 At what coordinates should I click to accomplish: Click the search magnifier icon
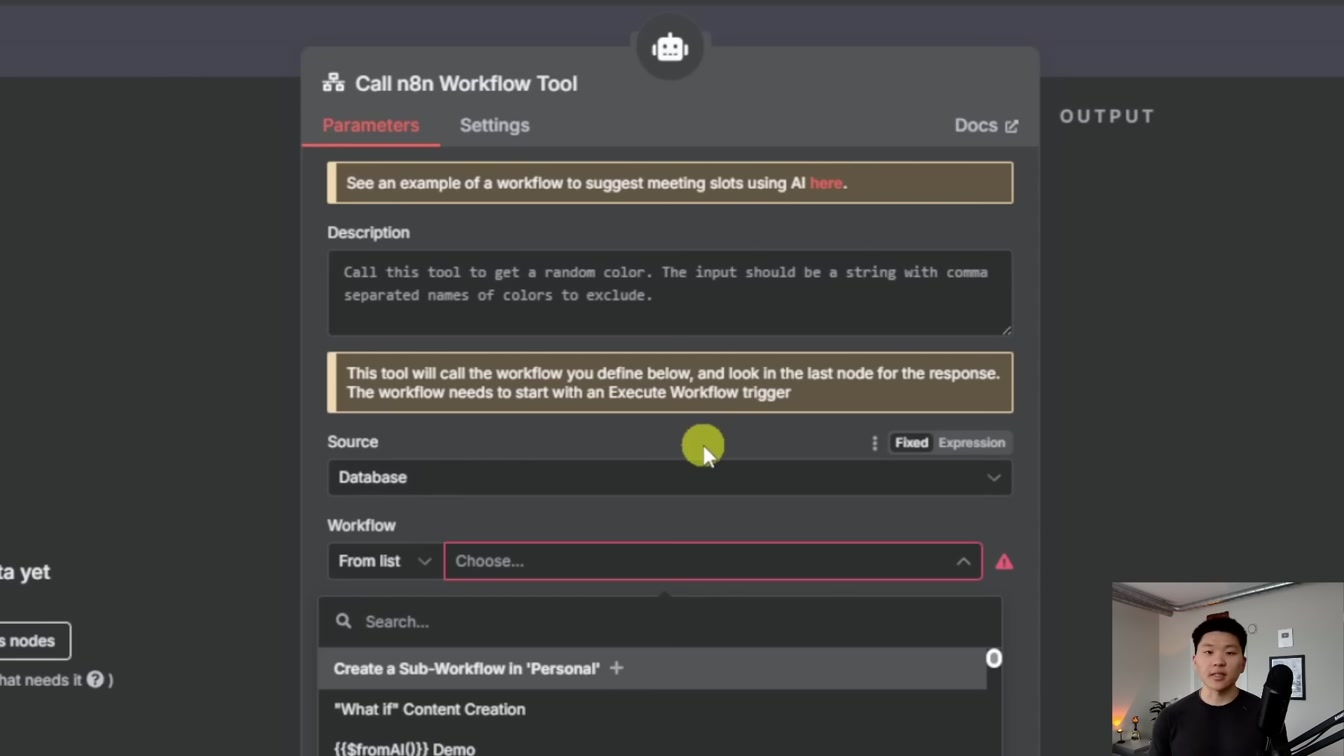pos(344,621)
